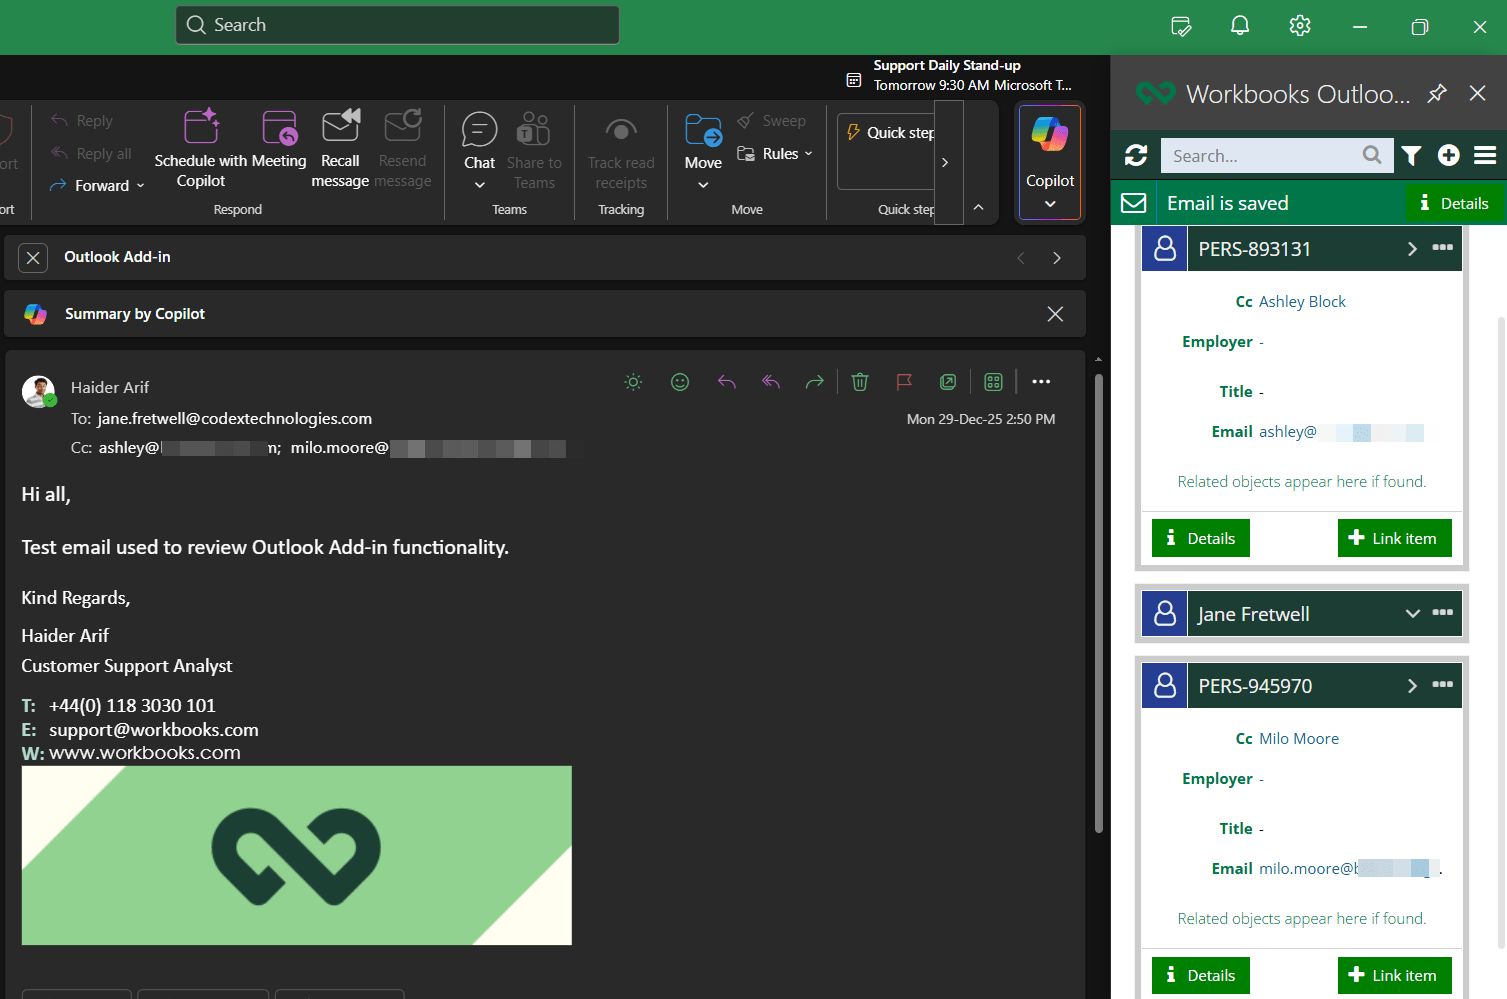Pin the Workbooks Outlook add-in pane
1507x999 pixels.
[x=1437, y=93]
